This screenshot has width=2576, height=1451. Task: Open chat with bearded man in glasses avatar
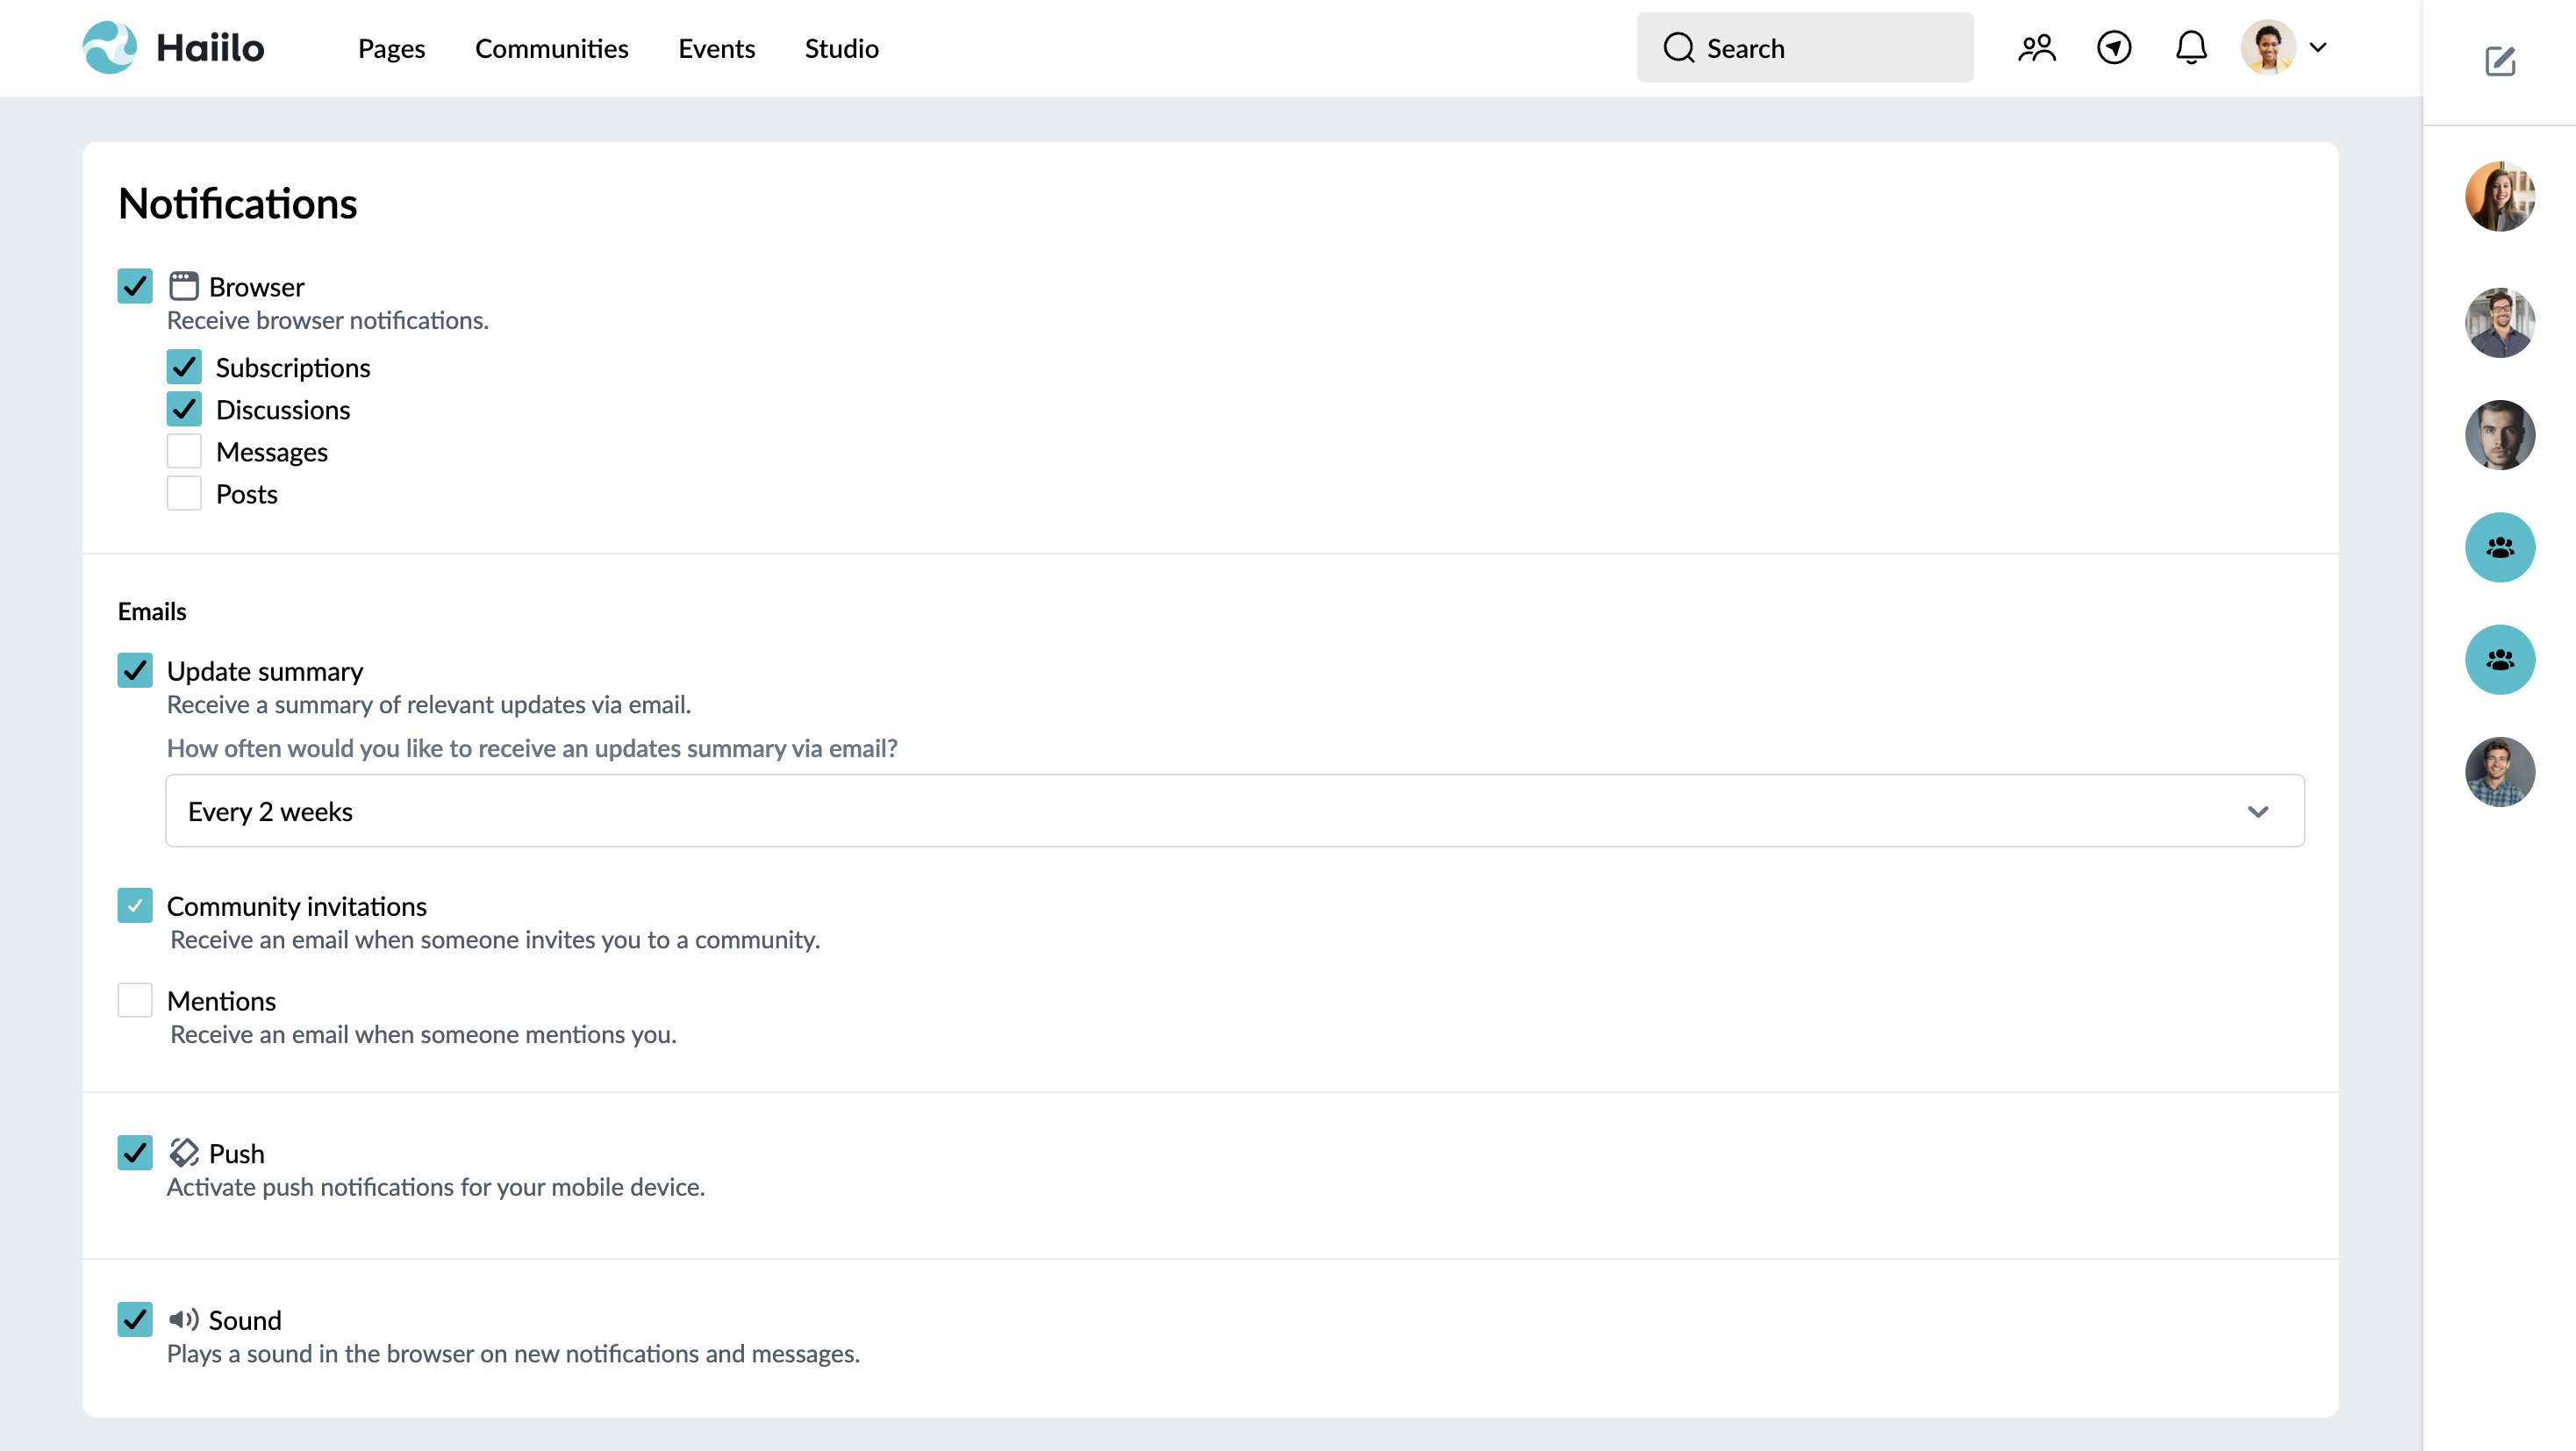[2500, 322]
